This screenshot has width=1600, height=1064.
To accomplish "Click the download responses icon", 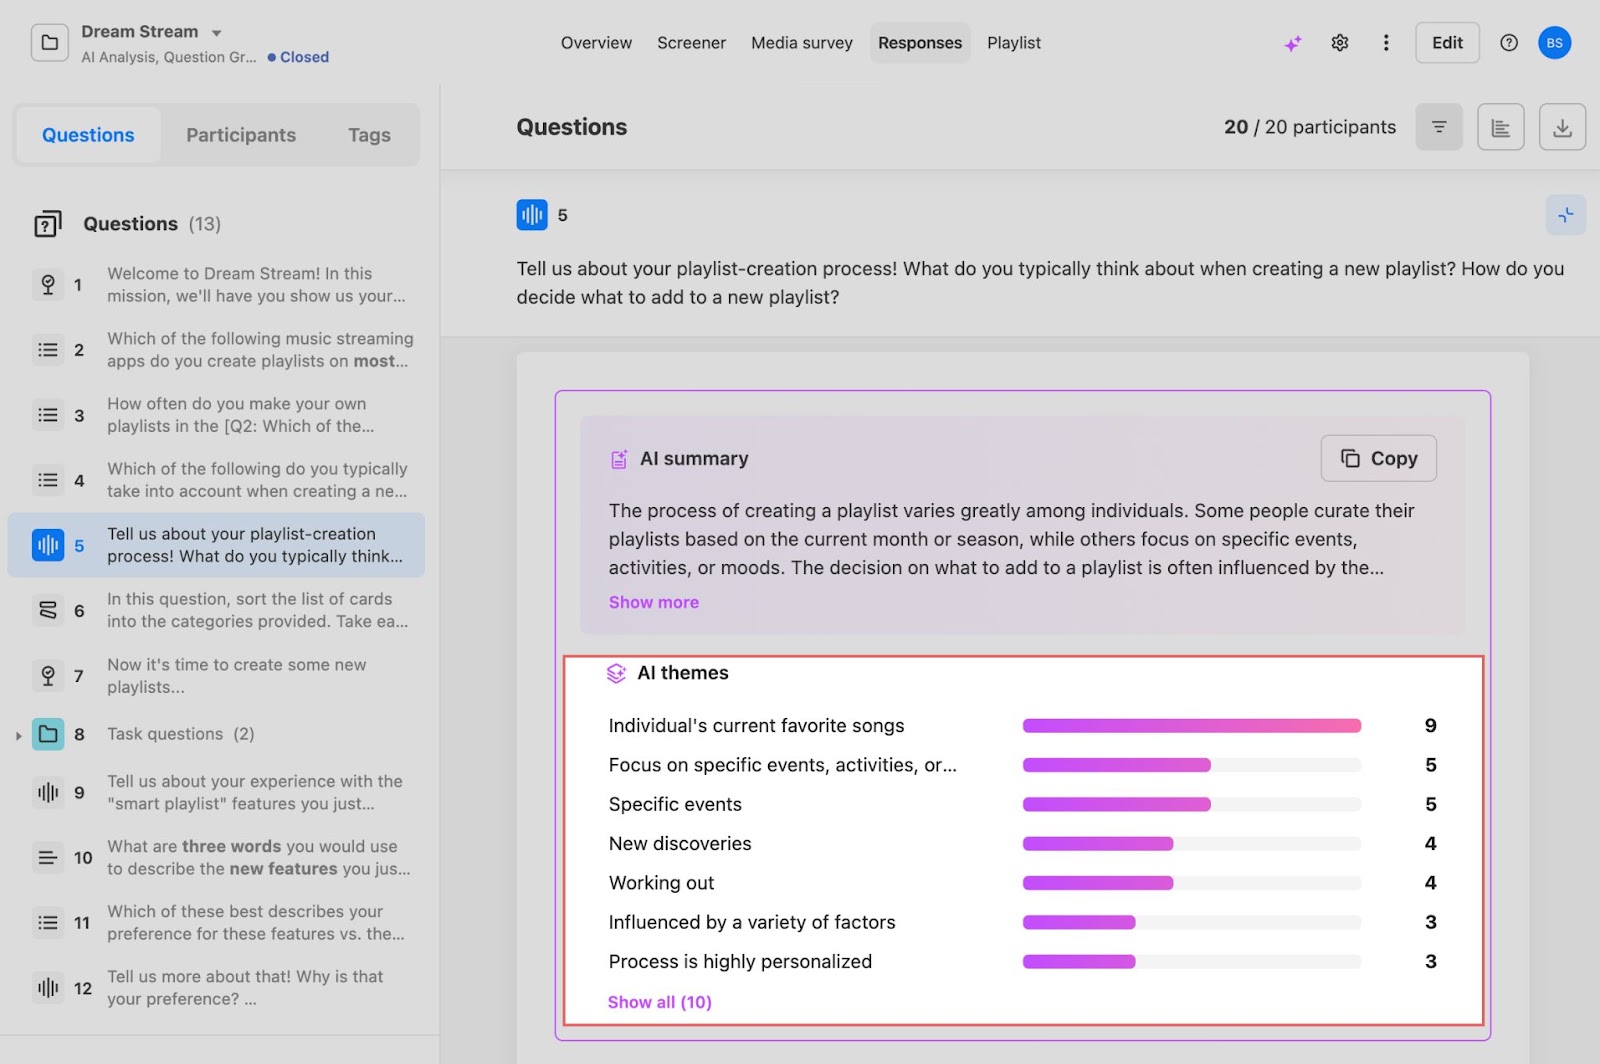I will tap(1562, 127).
